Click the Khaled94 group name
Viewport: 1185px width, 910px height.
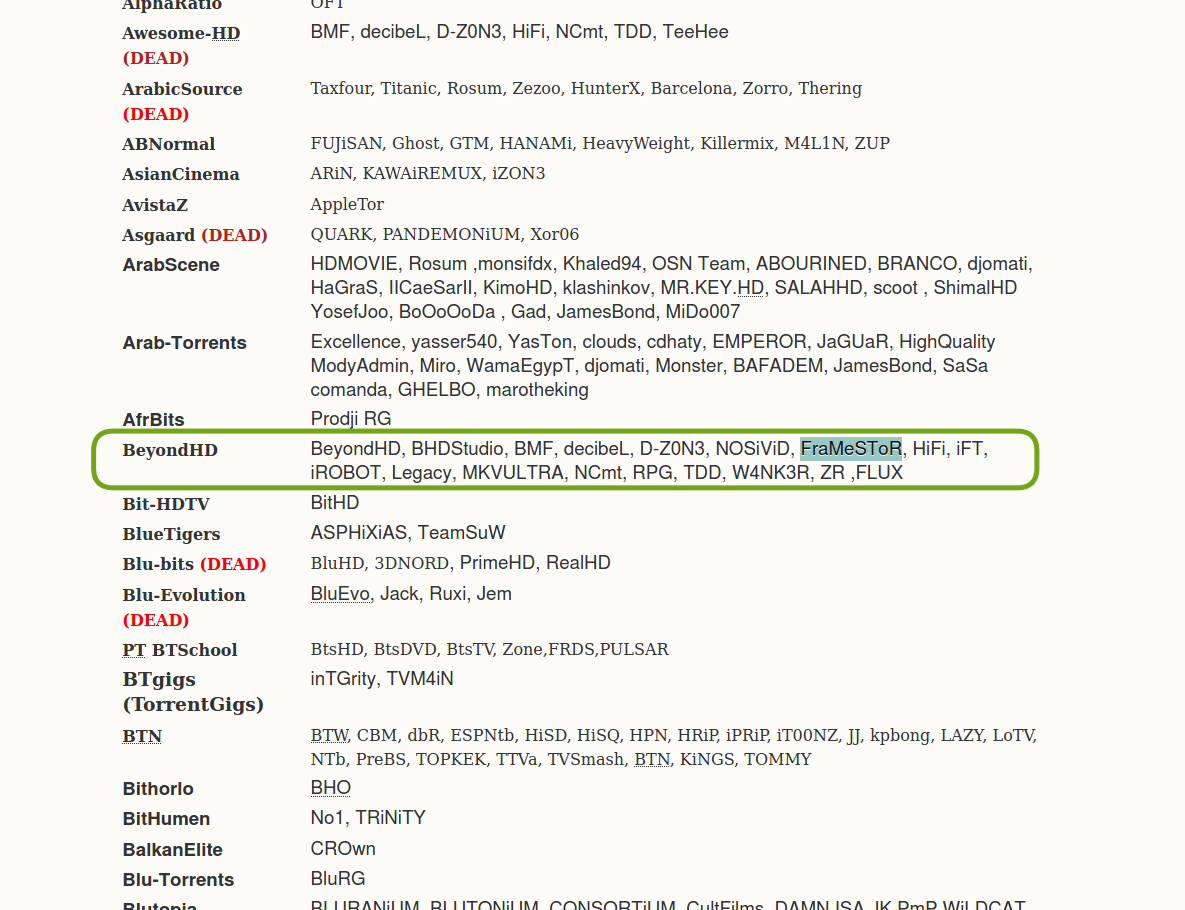click(602, 264)
